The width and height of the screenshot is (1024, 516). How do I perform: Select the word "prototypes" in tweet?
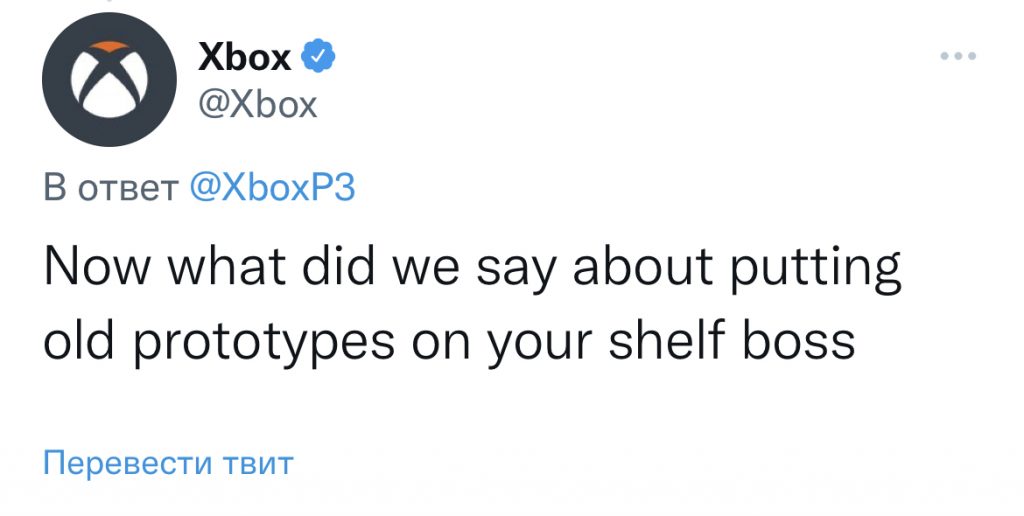(x=264, y=342)
